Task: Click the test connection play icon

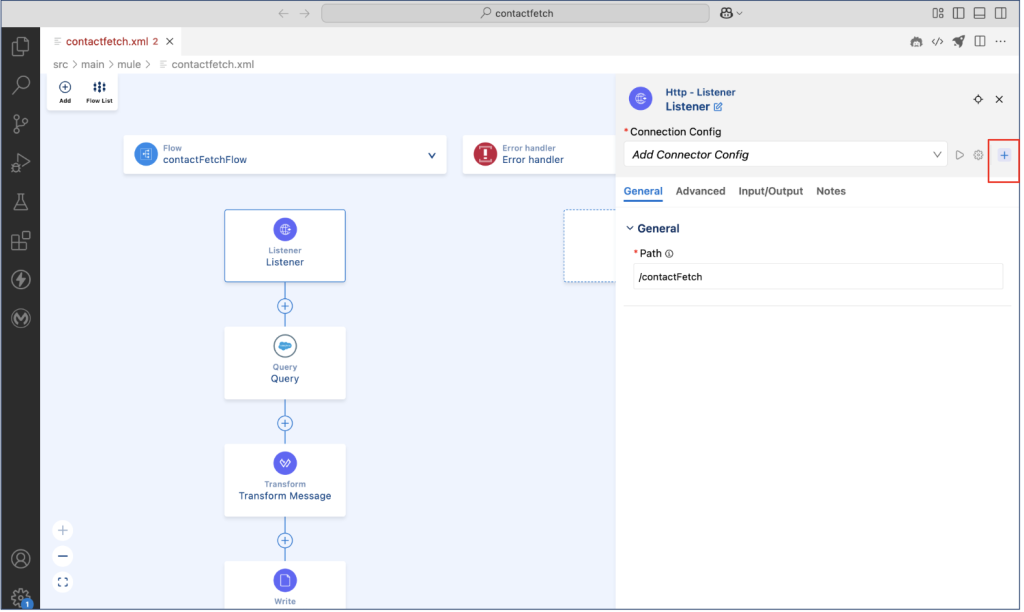Action: [959, 155]
